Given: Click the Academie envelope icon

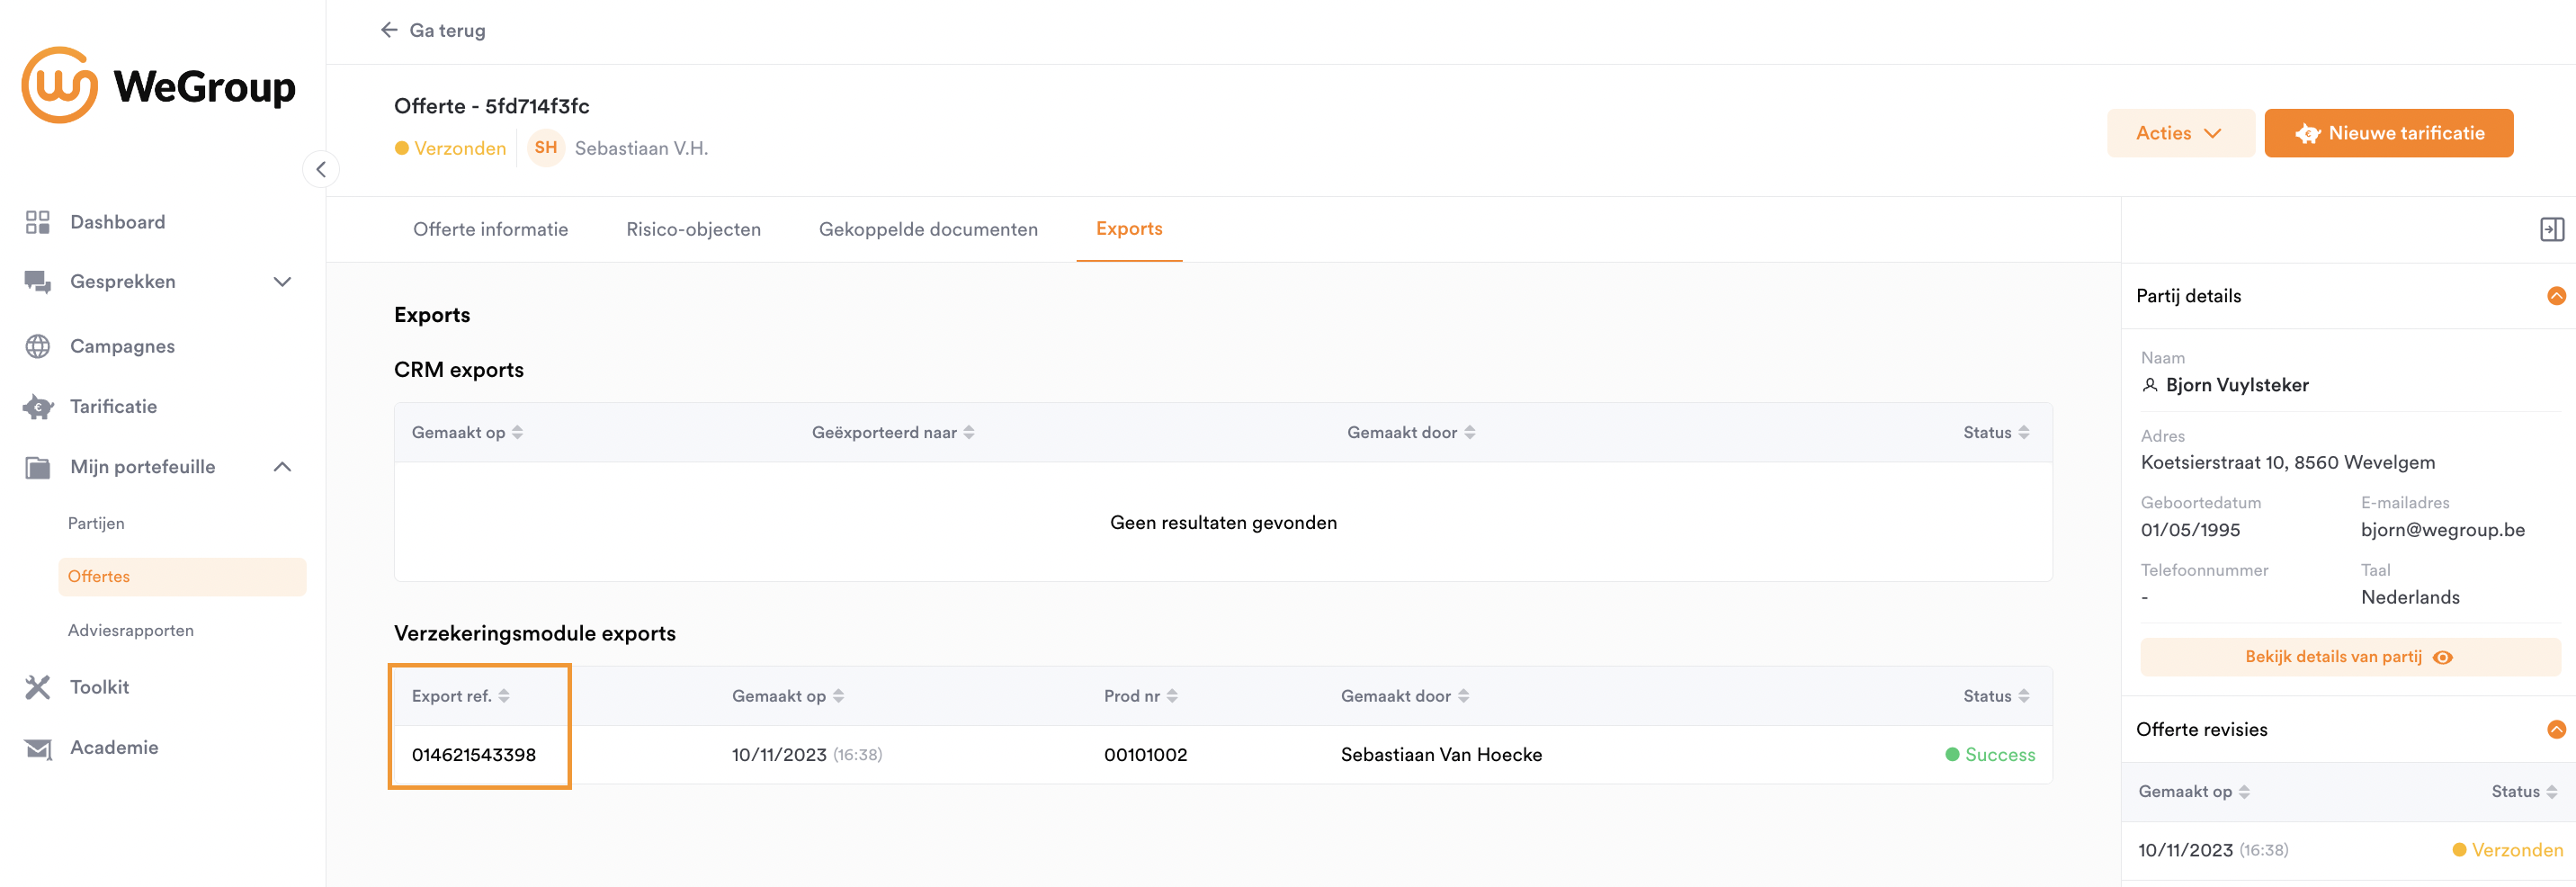Looking at the screenshot, I should 38,748.
